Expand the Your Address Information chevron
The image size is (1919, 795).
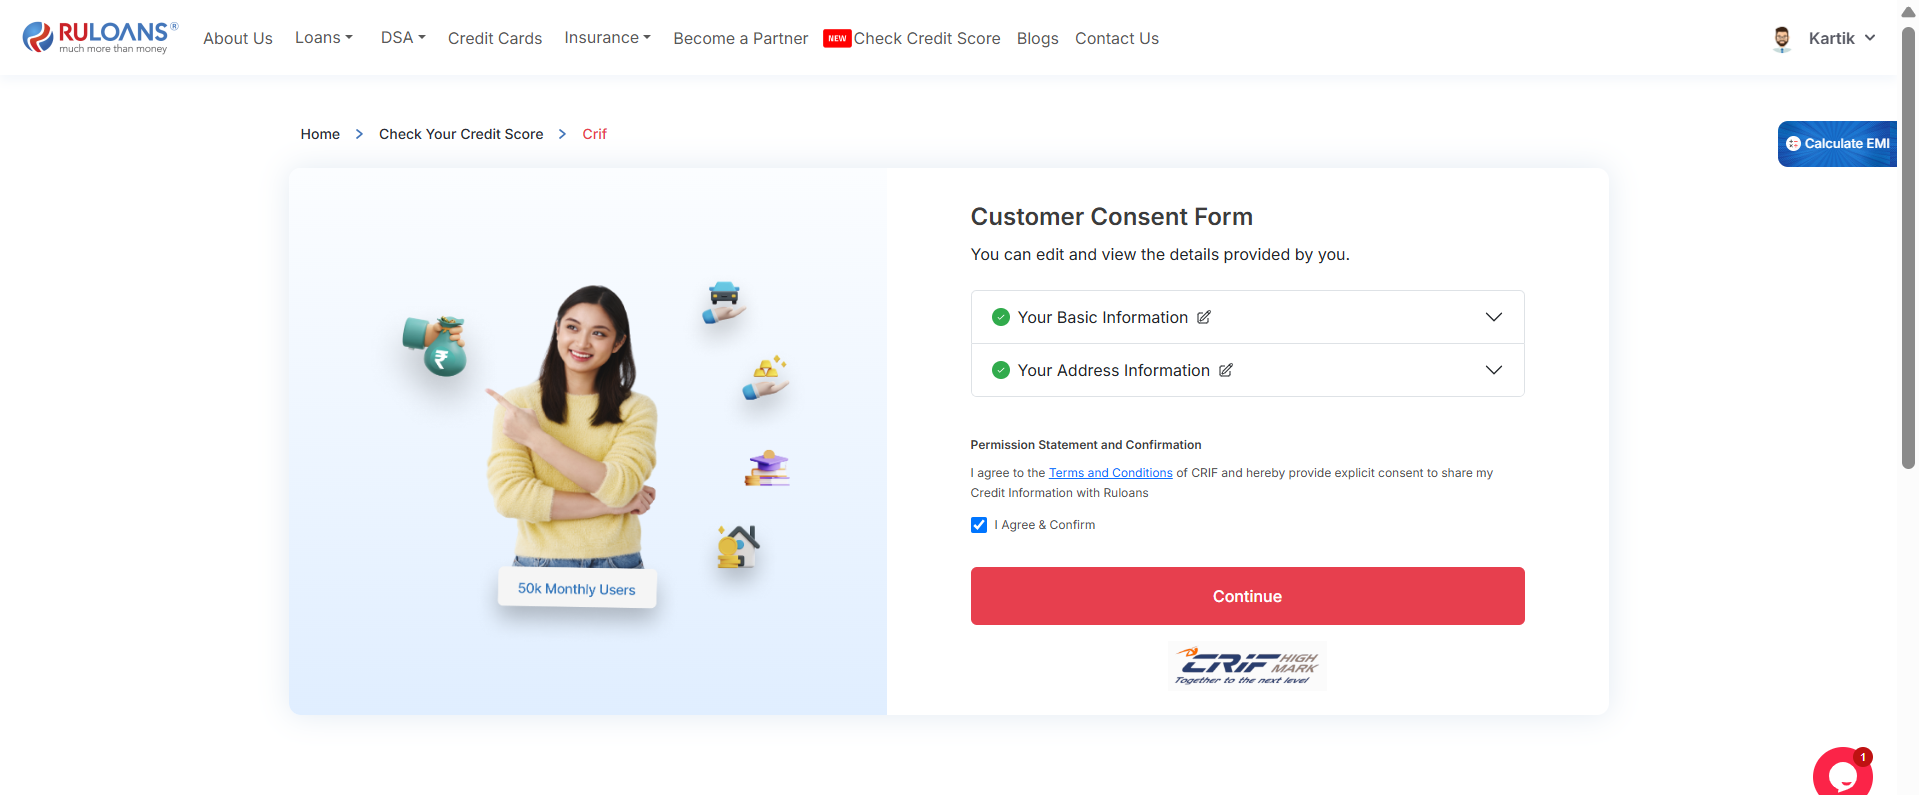pyautogui.click(x=1494, y=370)
